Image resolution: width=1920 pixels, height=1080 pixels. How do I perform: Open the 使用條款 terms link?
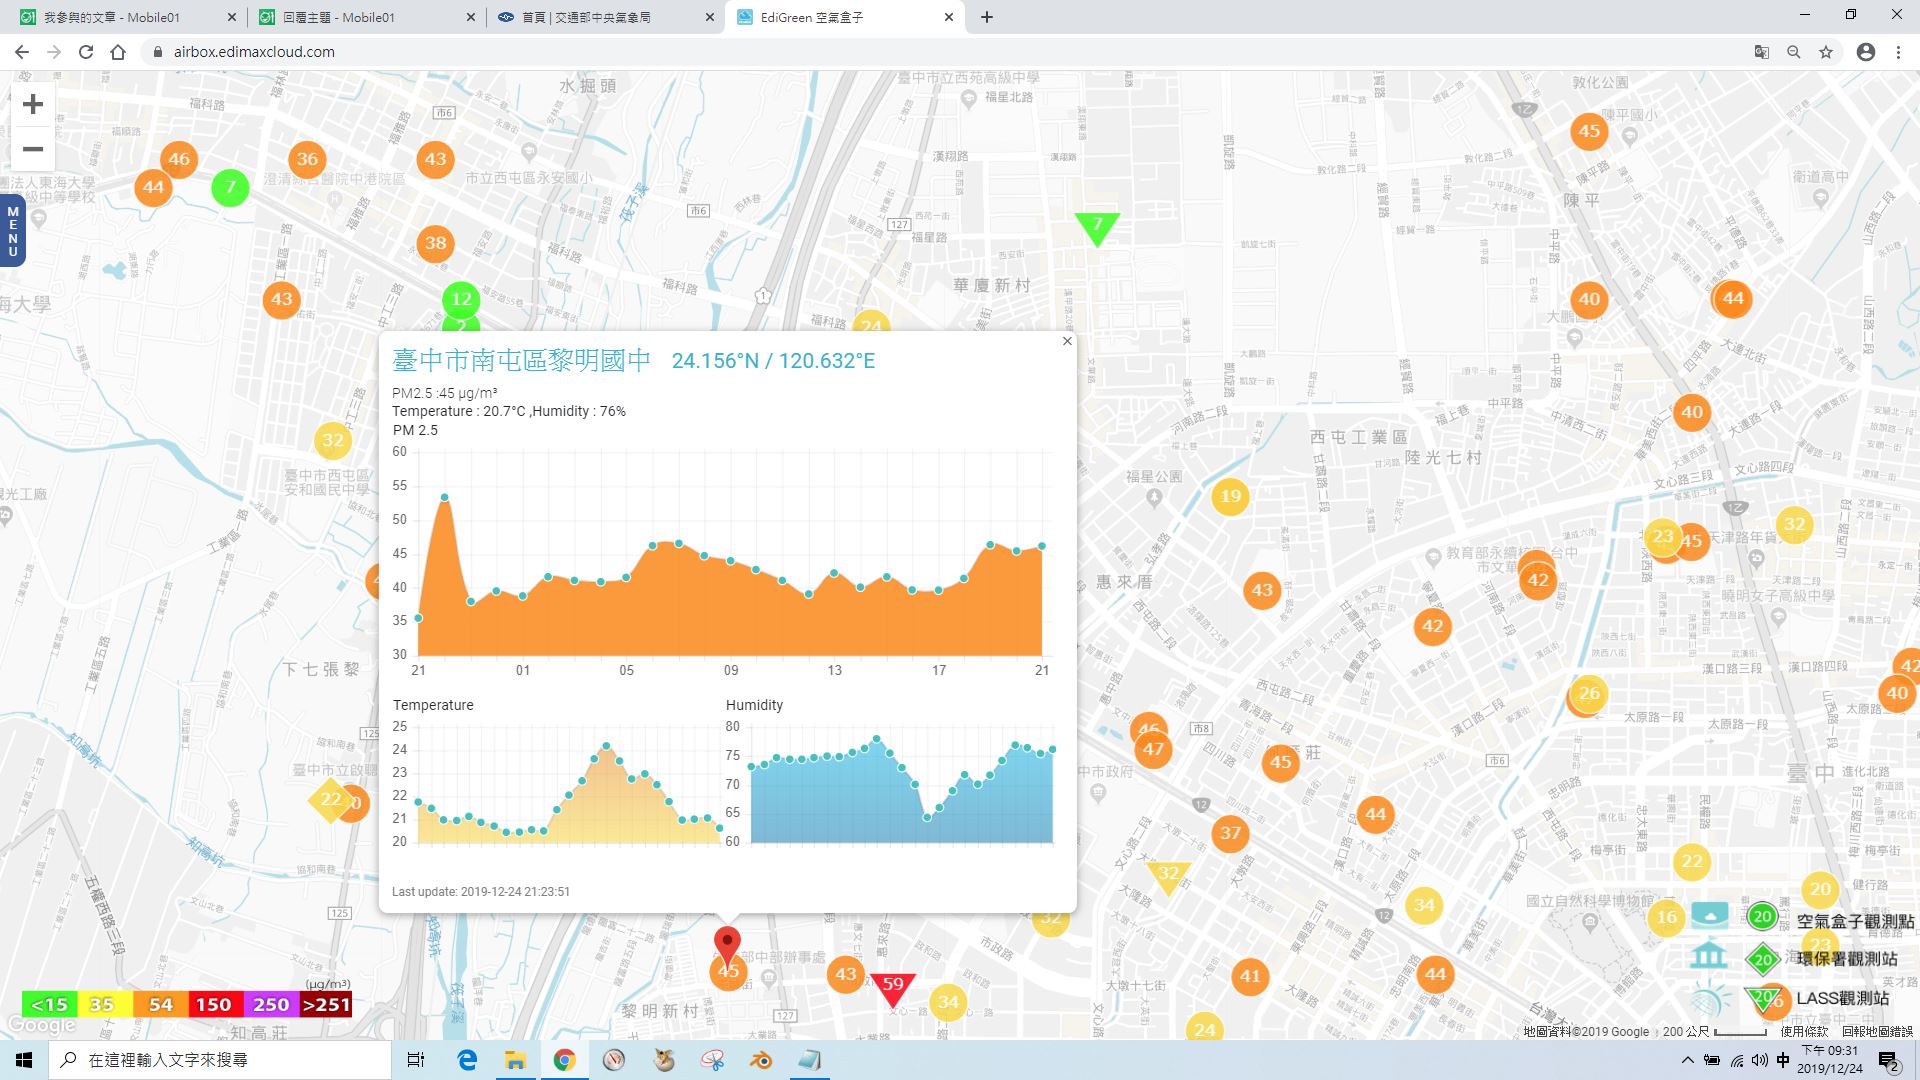1804,1031
